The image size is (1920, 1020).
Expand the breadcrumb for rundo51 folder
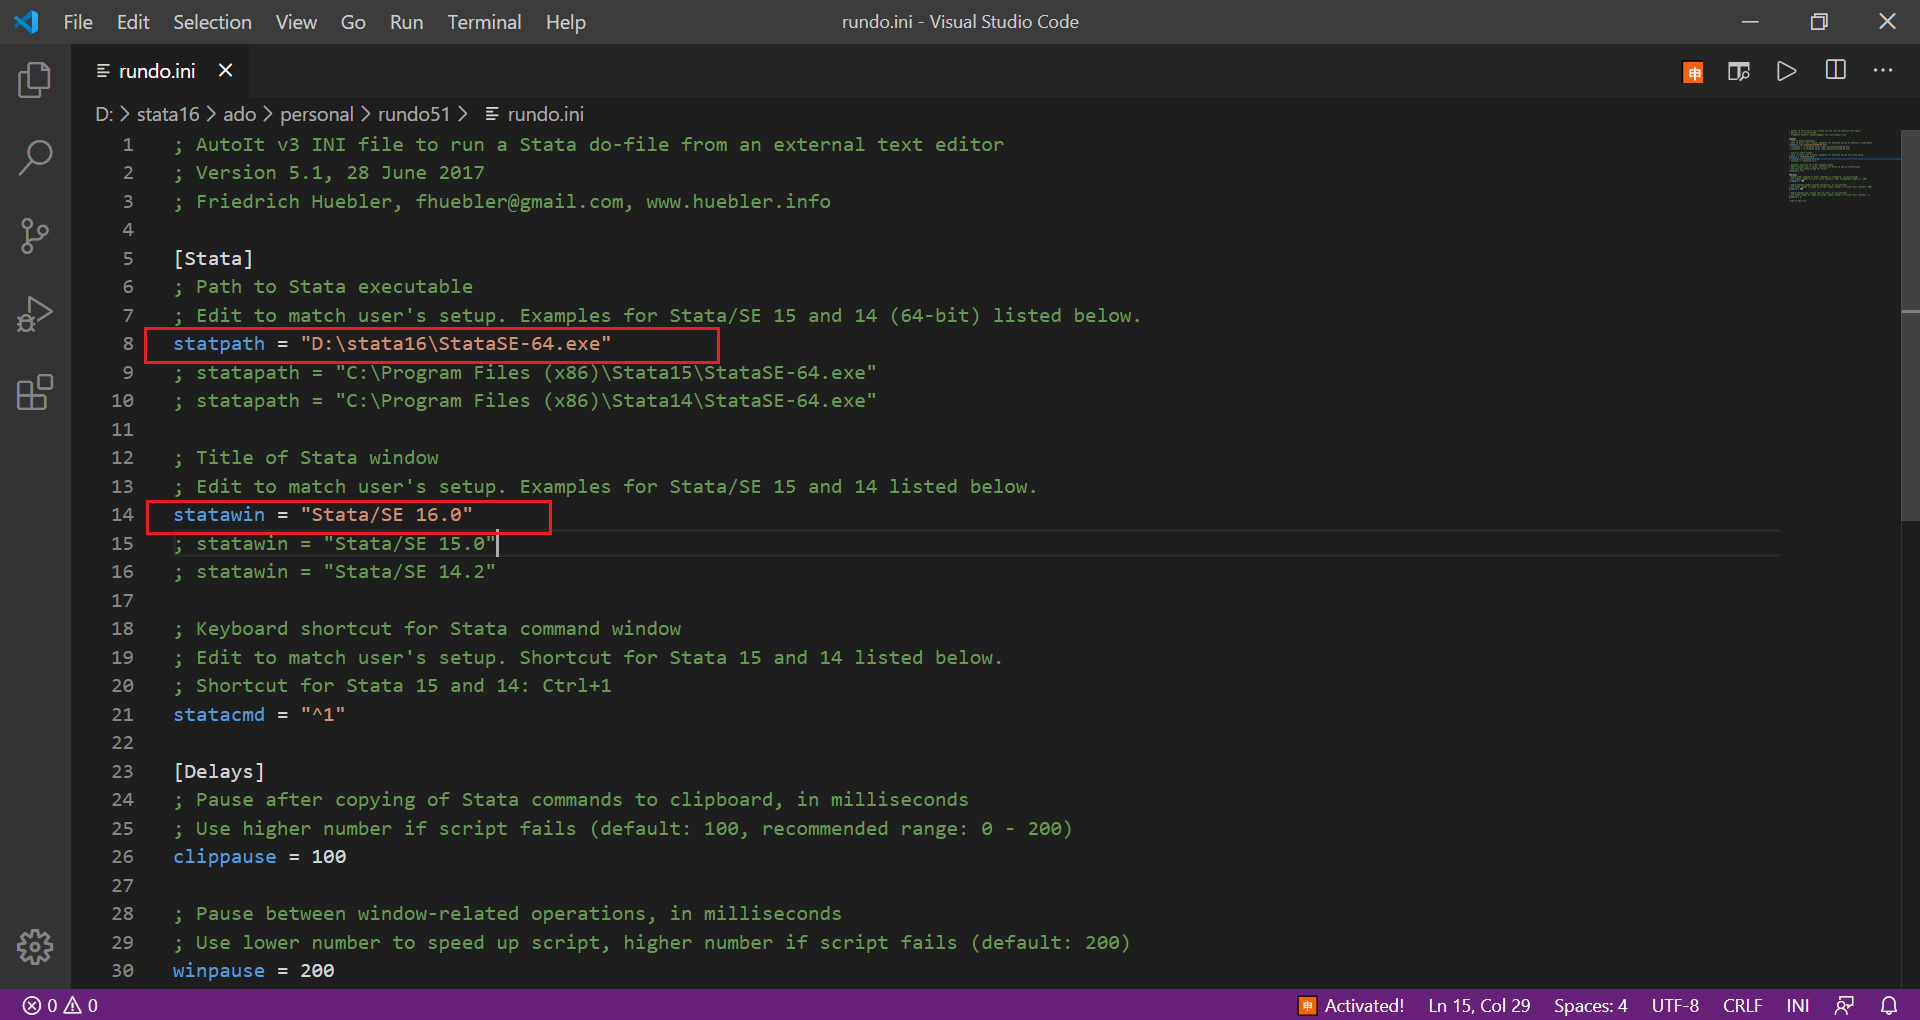415,114
